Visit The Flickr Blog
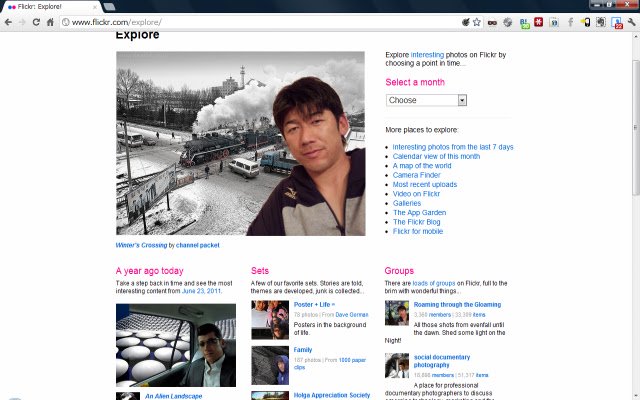 416,222
